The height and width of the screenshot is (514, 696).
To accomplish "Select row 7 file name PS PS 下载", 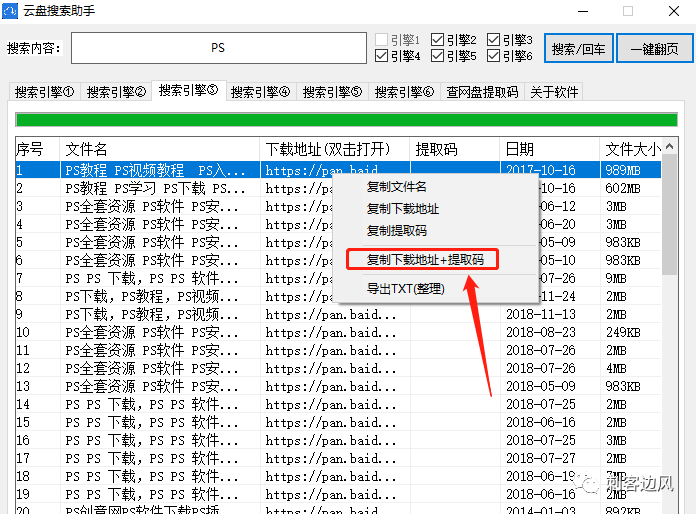I will [151, 278].
